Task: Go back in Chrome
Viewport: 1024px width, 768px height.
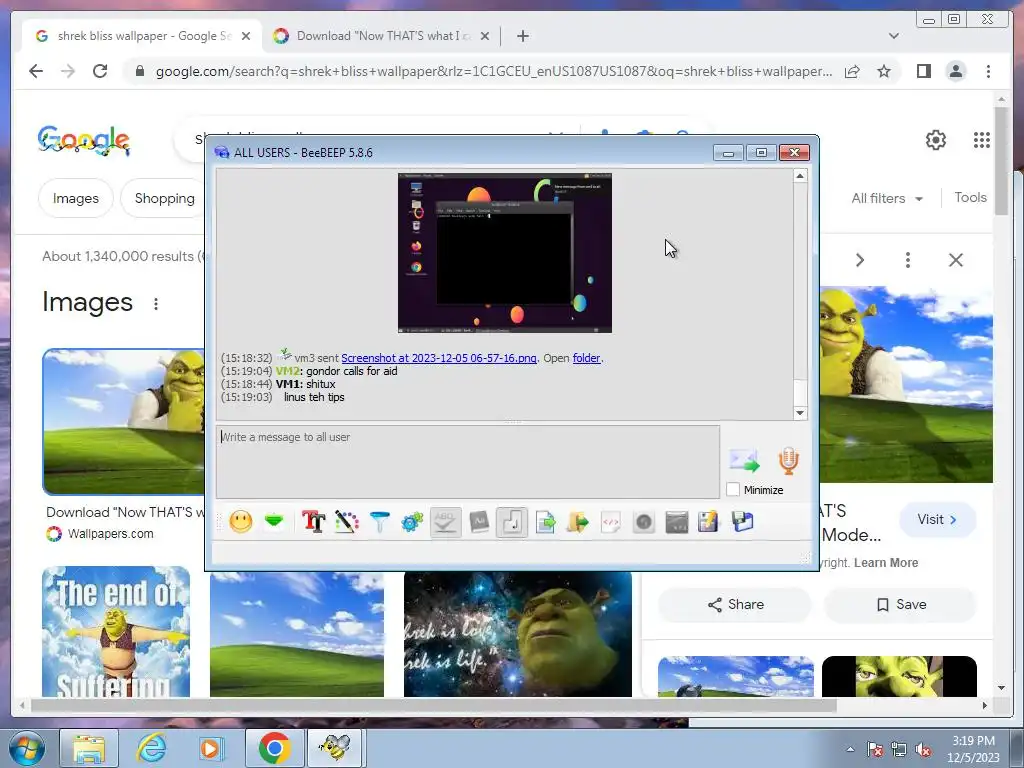Action: click(x=36, y=71)
